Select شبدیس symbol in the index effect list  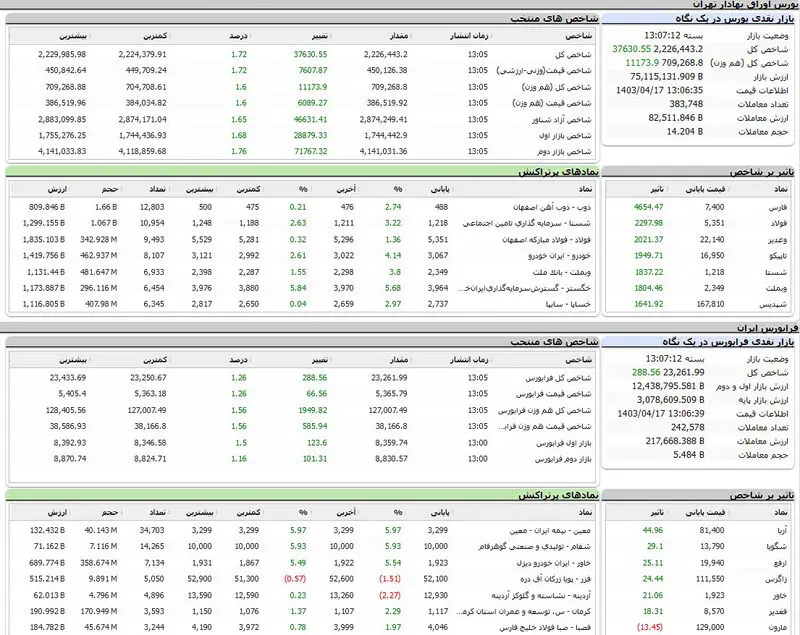coord(774,304)
